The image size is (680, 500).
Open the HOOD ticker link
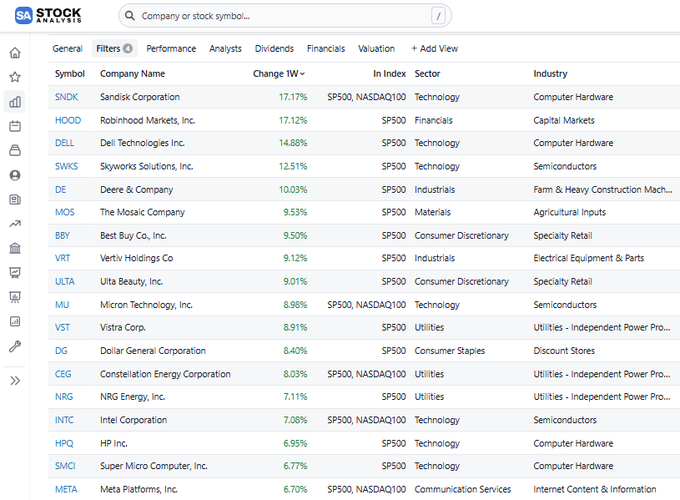click(x=68, y=120)
